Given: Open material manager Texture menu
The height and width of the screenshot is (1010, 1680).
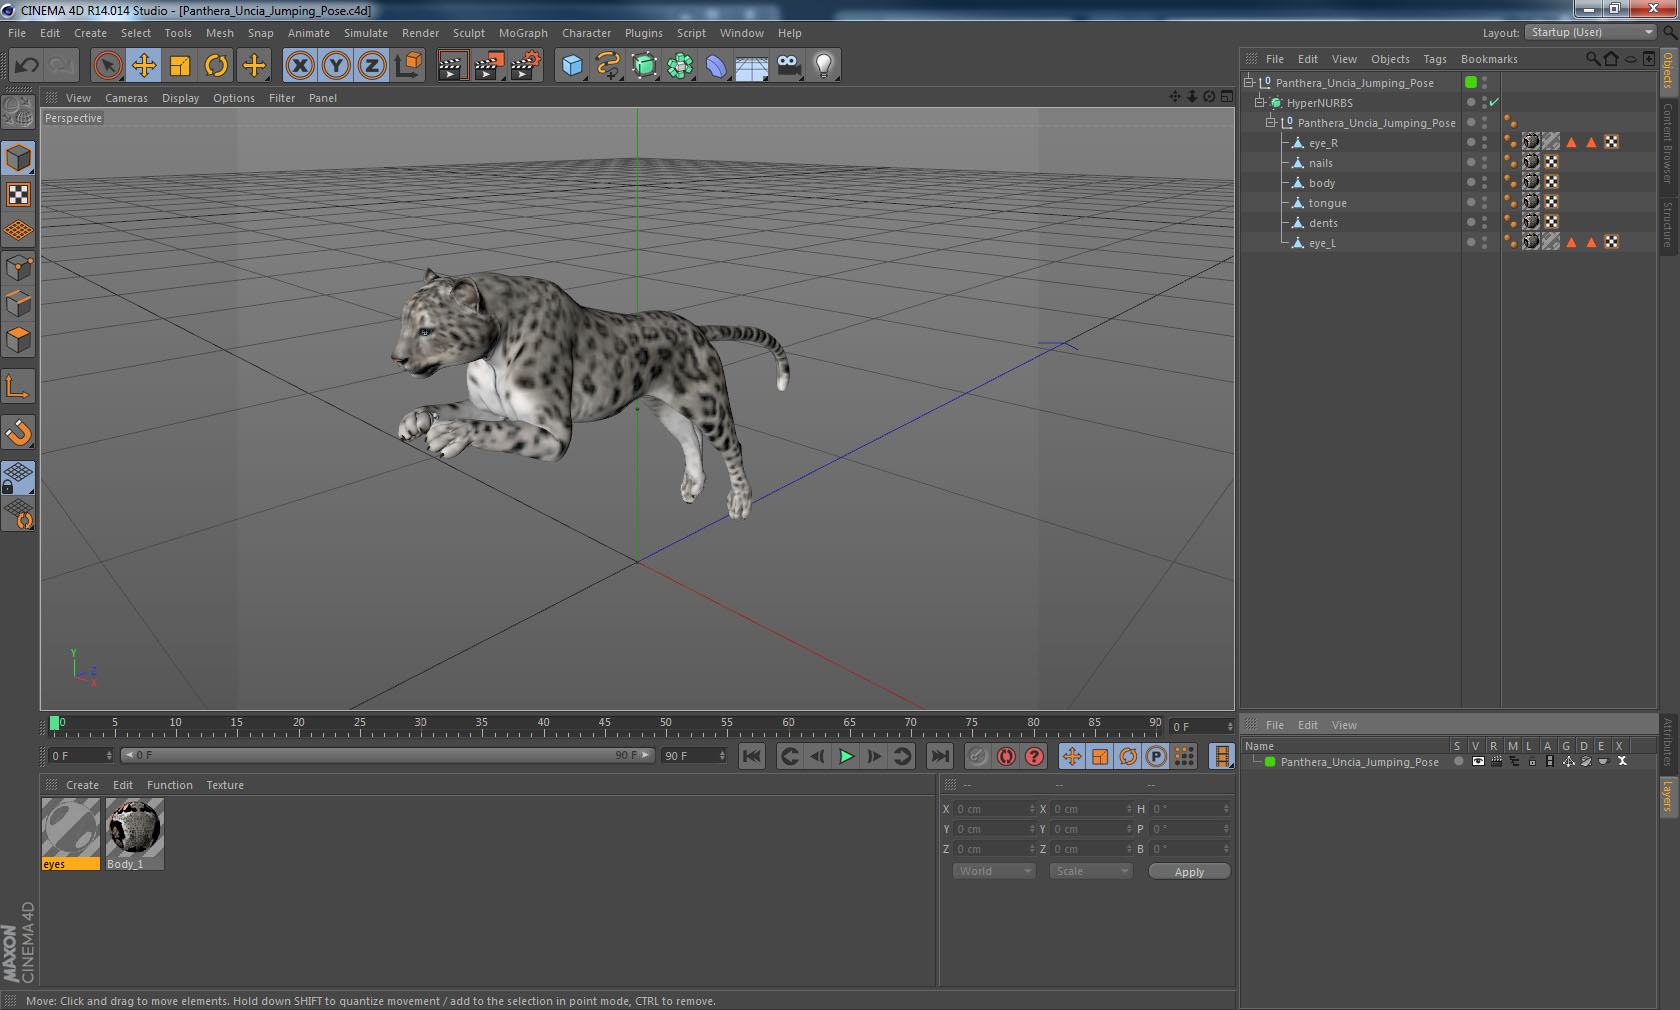Looking at the screenshot, I should tap(225, 785).
